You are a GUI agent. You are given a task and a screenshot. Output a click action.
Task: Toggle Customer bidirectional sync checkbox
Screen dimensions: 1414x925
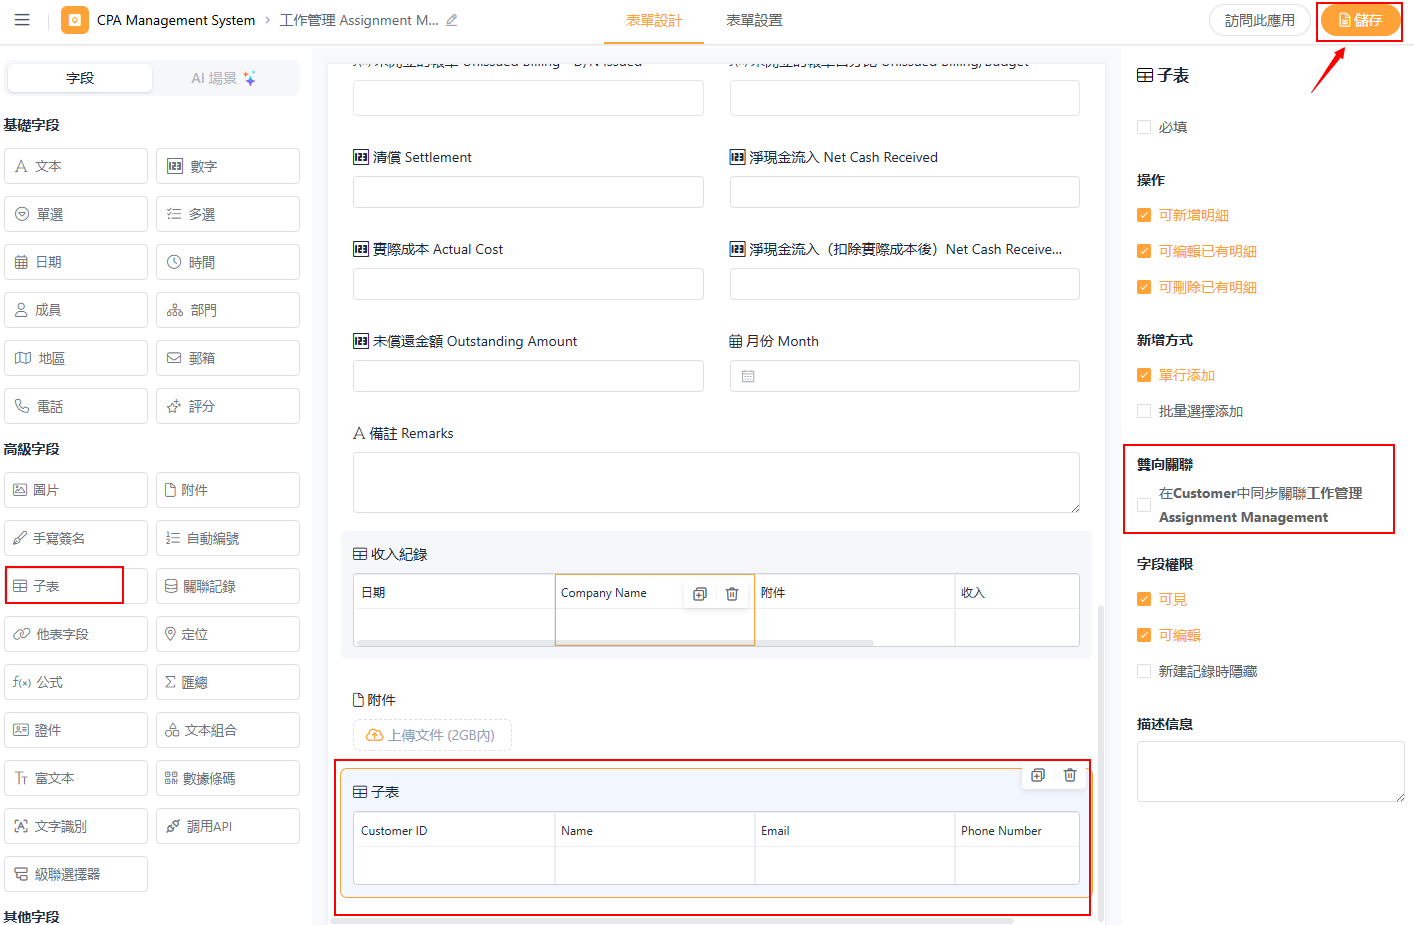tap(1144, 505)
